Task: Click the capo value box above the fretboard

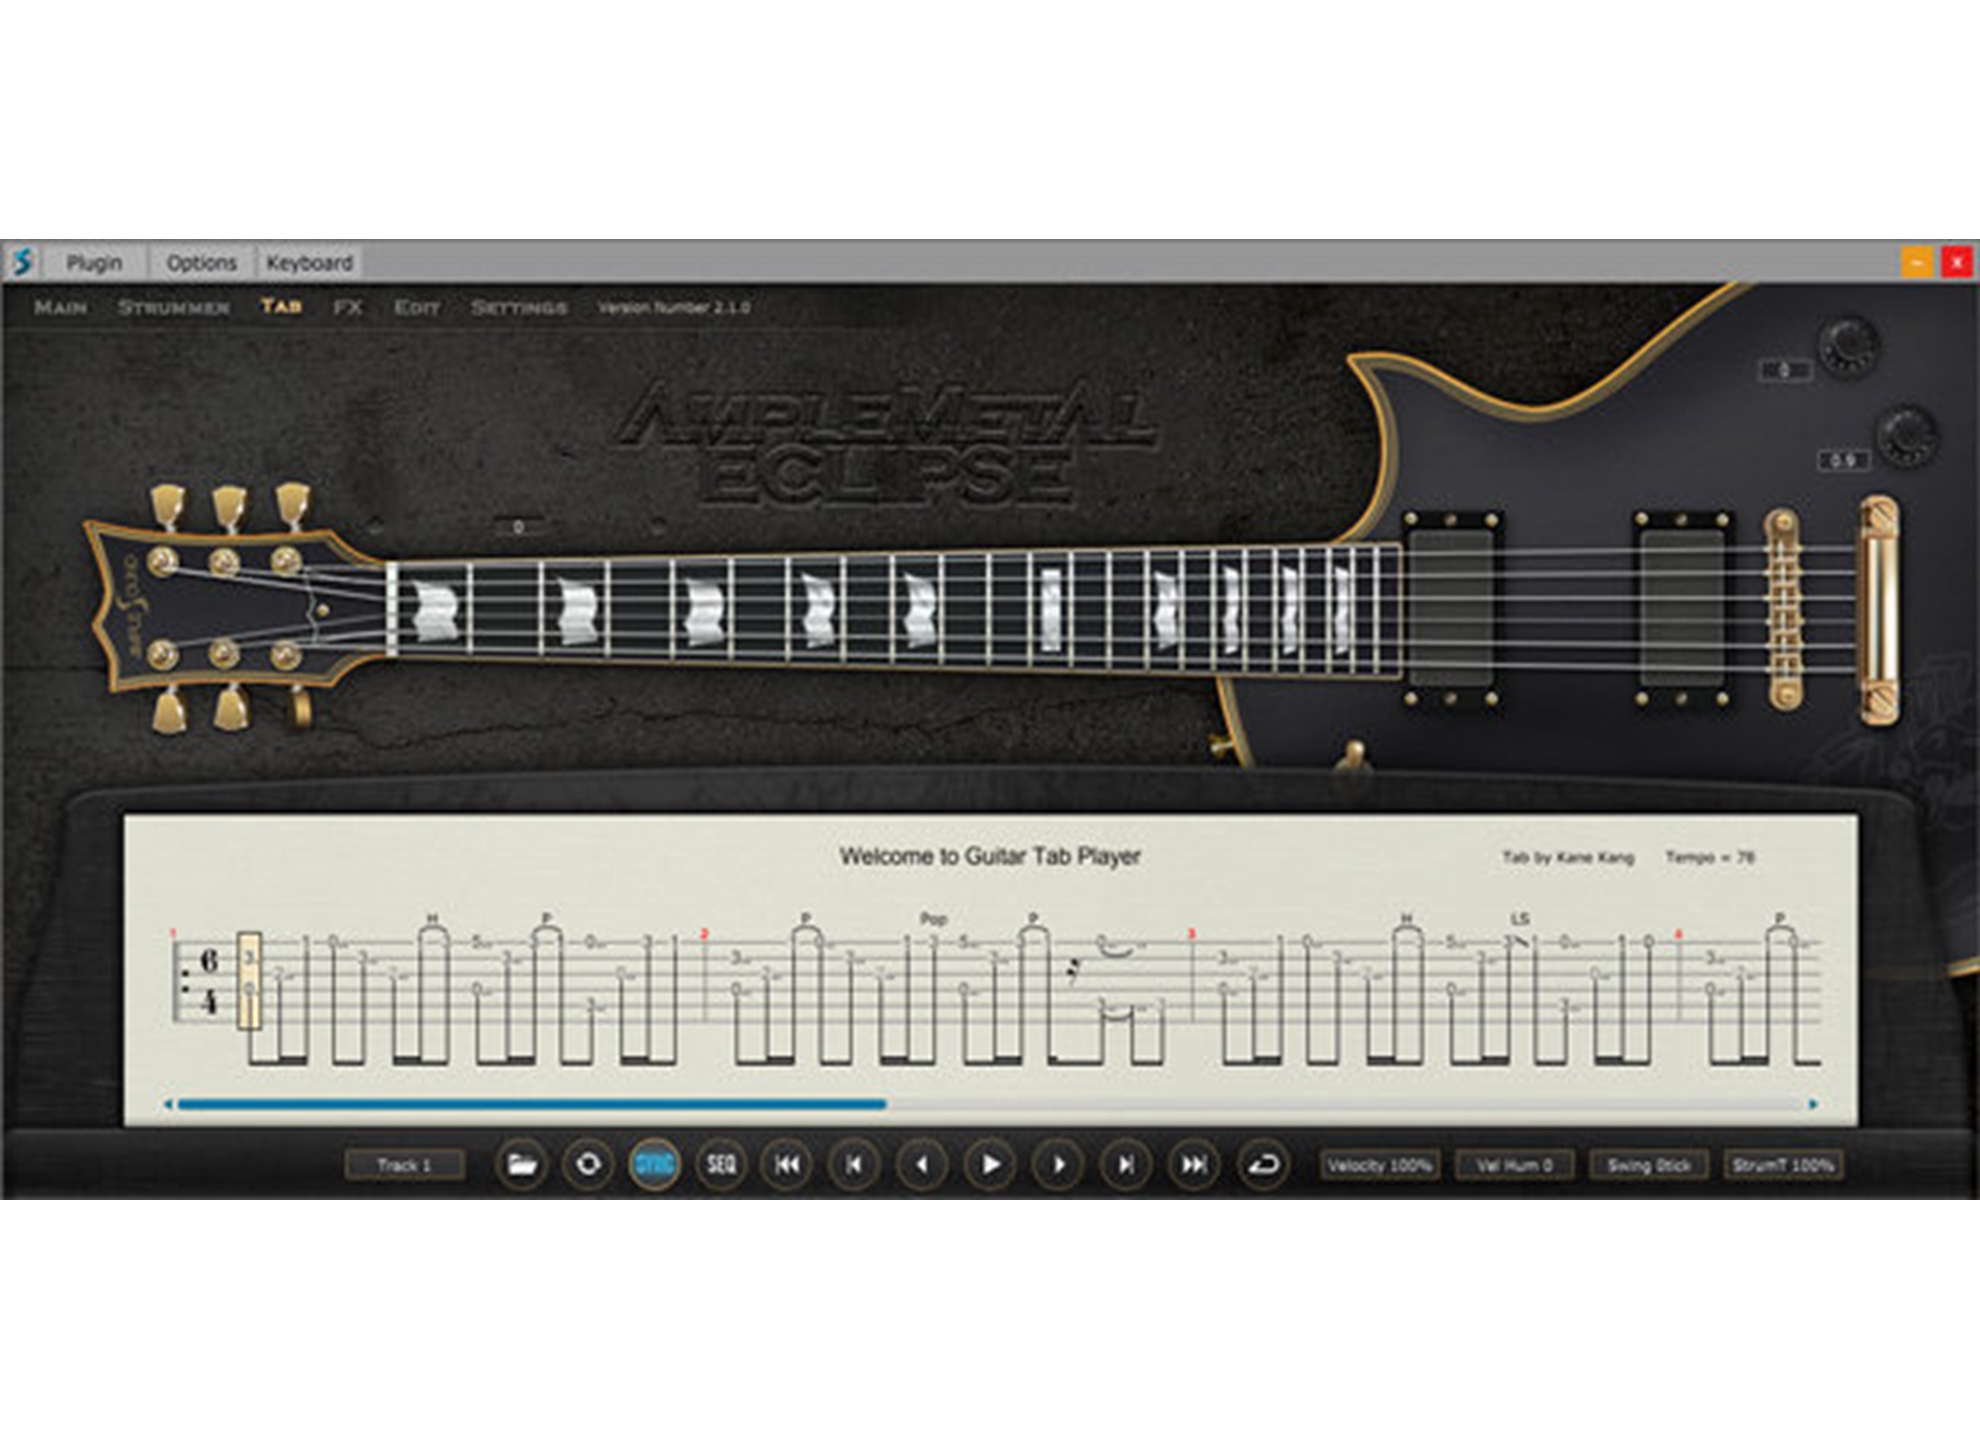Action: coord(518,527)
